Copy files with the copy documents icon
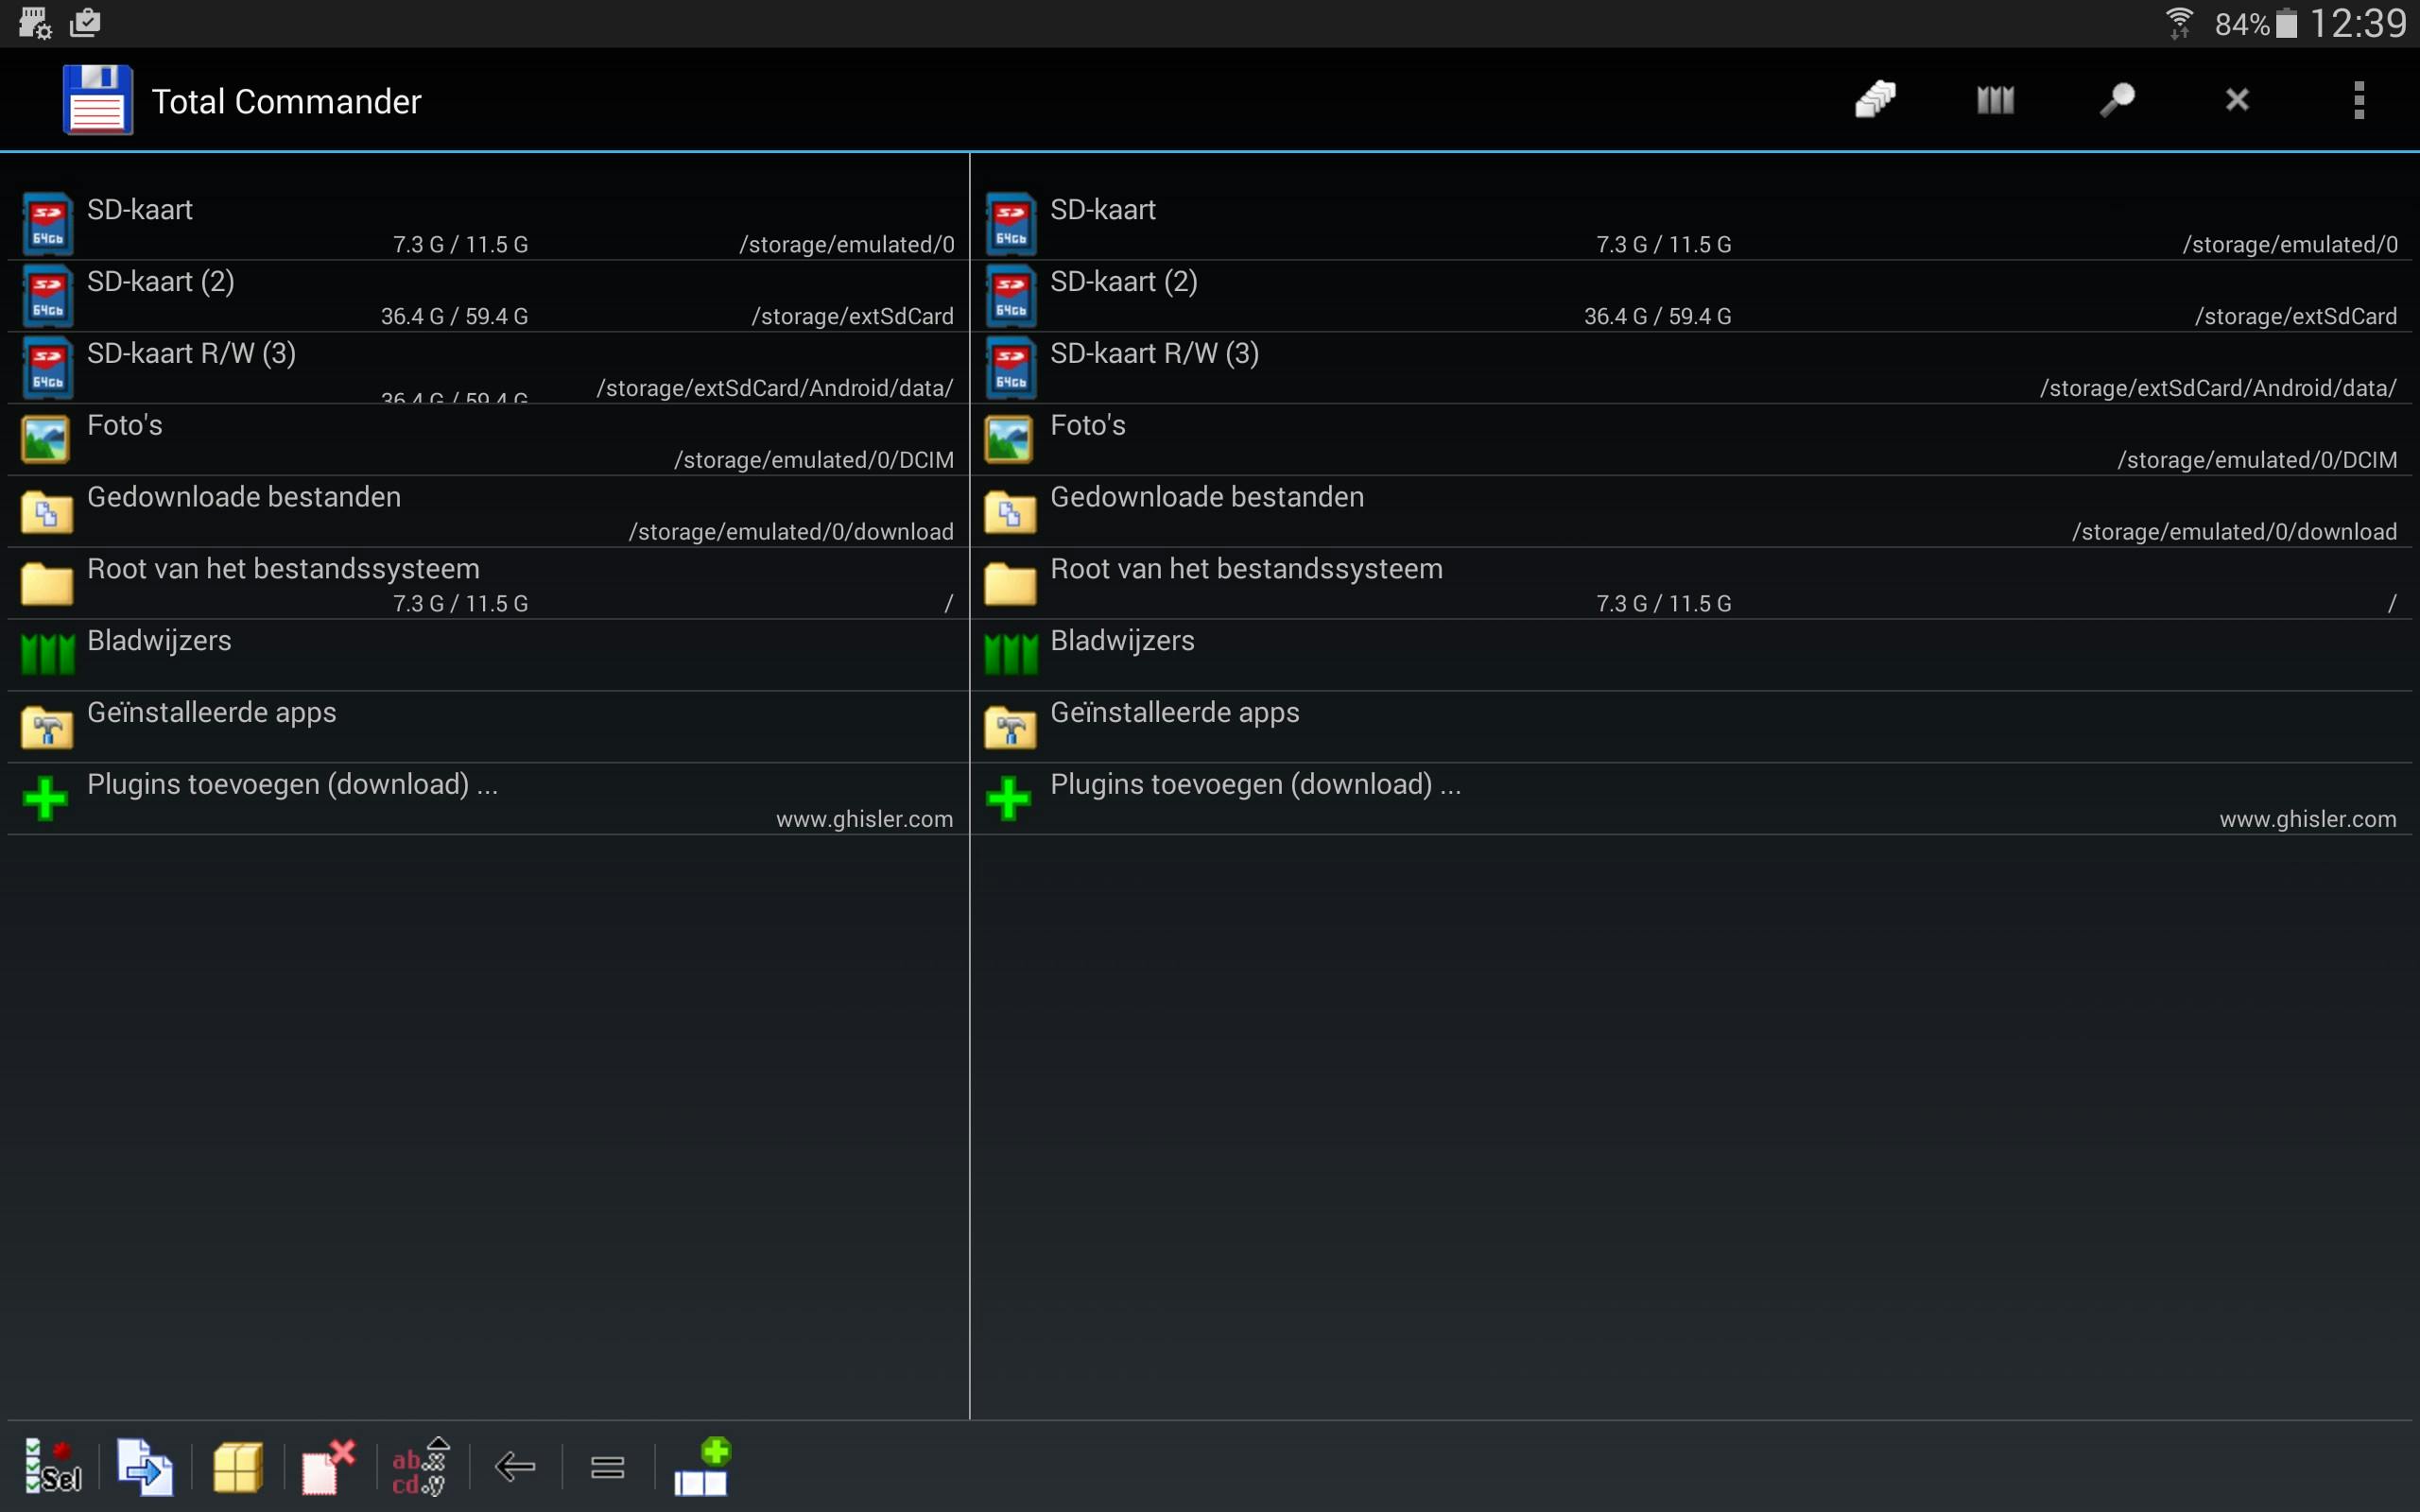Screen dimensions: 2420x1512 [144, 1467]
